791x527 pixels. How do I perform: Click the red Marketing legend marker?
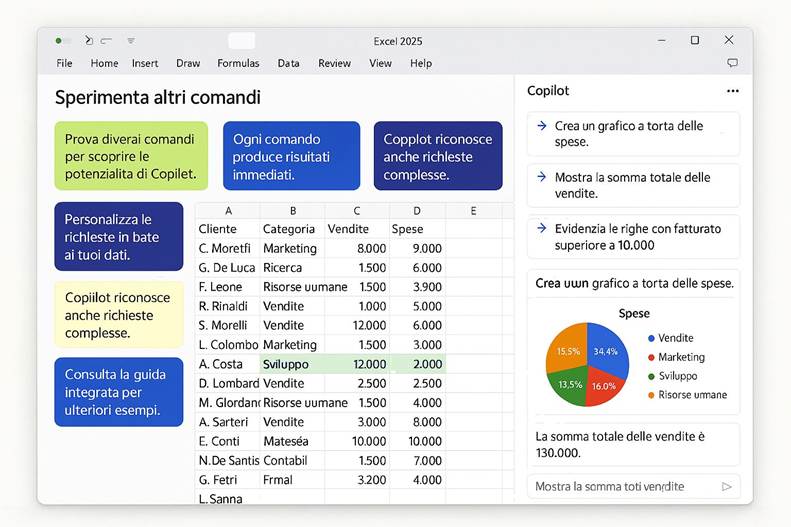point(651,357)
